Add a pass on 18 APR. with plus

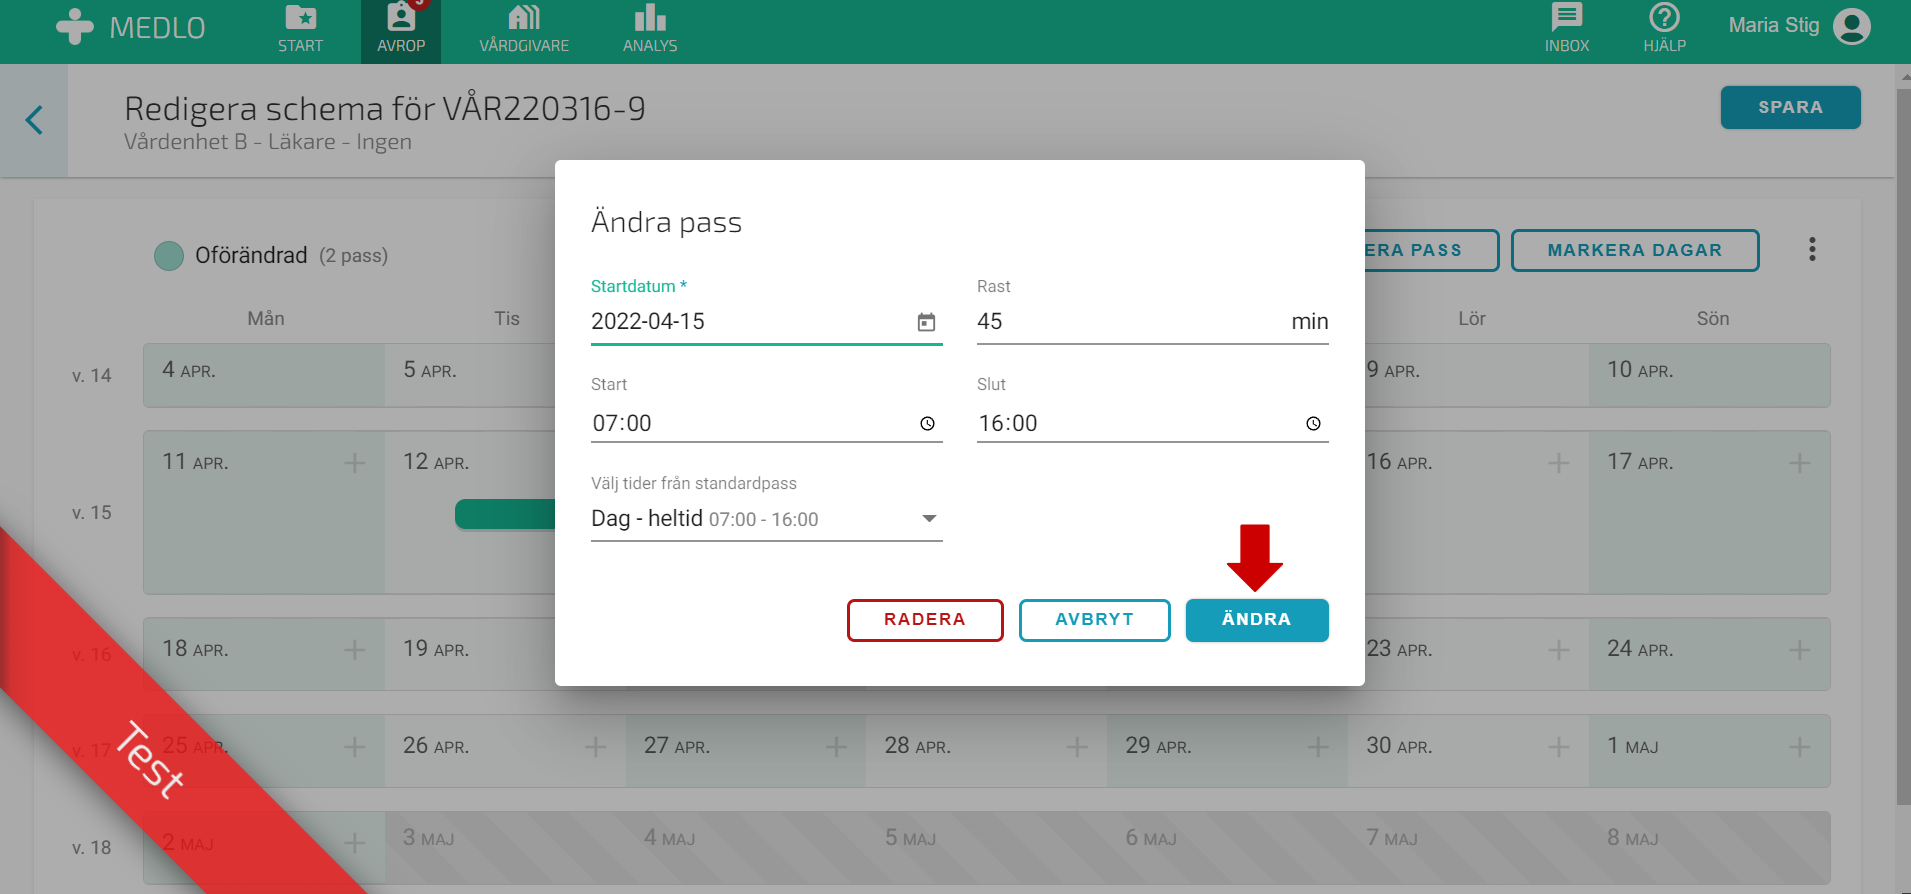[355, 650]
